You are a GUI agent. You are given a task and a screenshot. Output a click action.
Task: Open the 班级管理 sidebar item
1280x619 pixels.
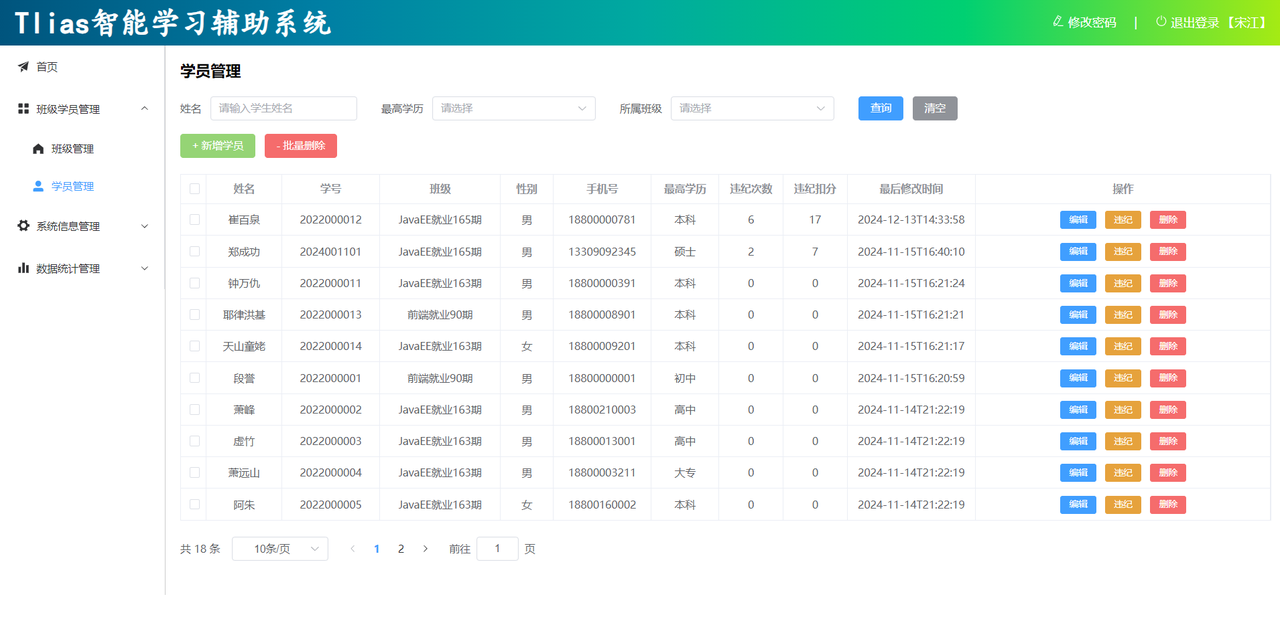pyautogui.click(x=72, y=149)
